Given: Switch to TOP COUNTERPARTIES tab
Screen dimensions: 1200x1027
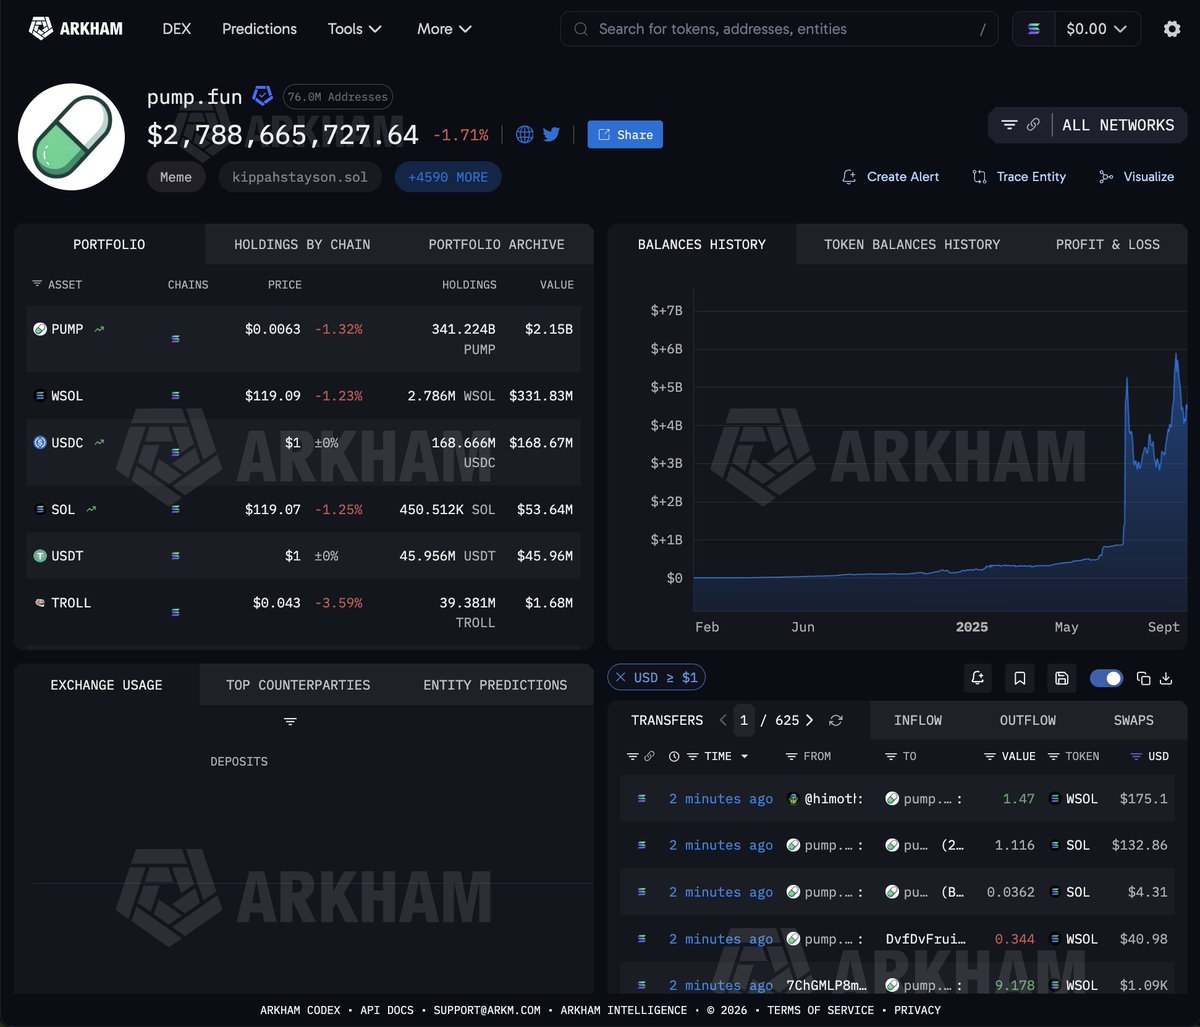Looking at the screenshot, I should pos(298,685).
